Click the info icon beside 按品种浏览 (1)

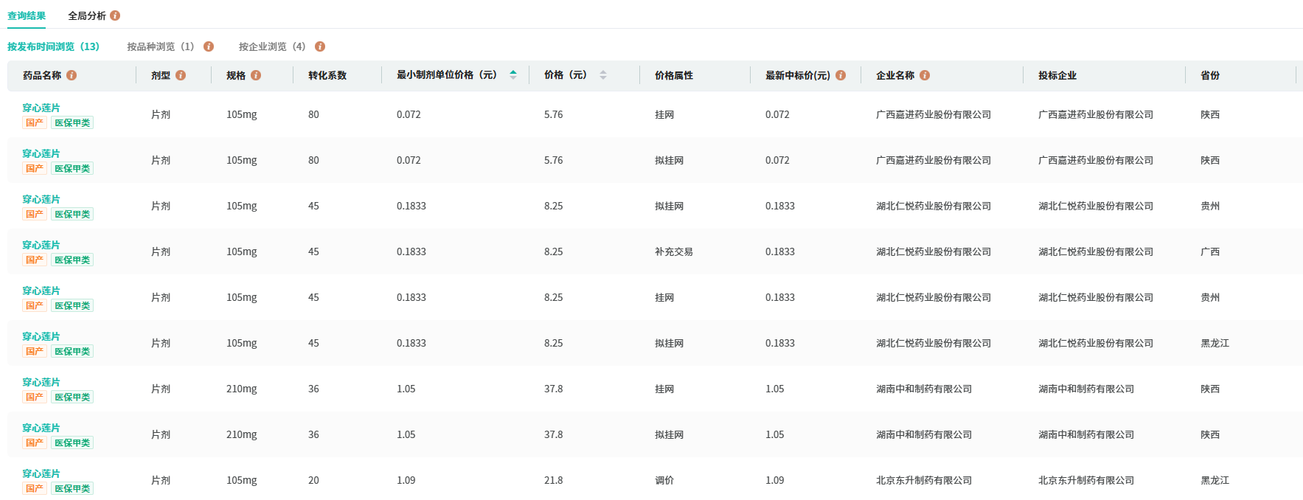[208, 47]
